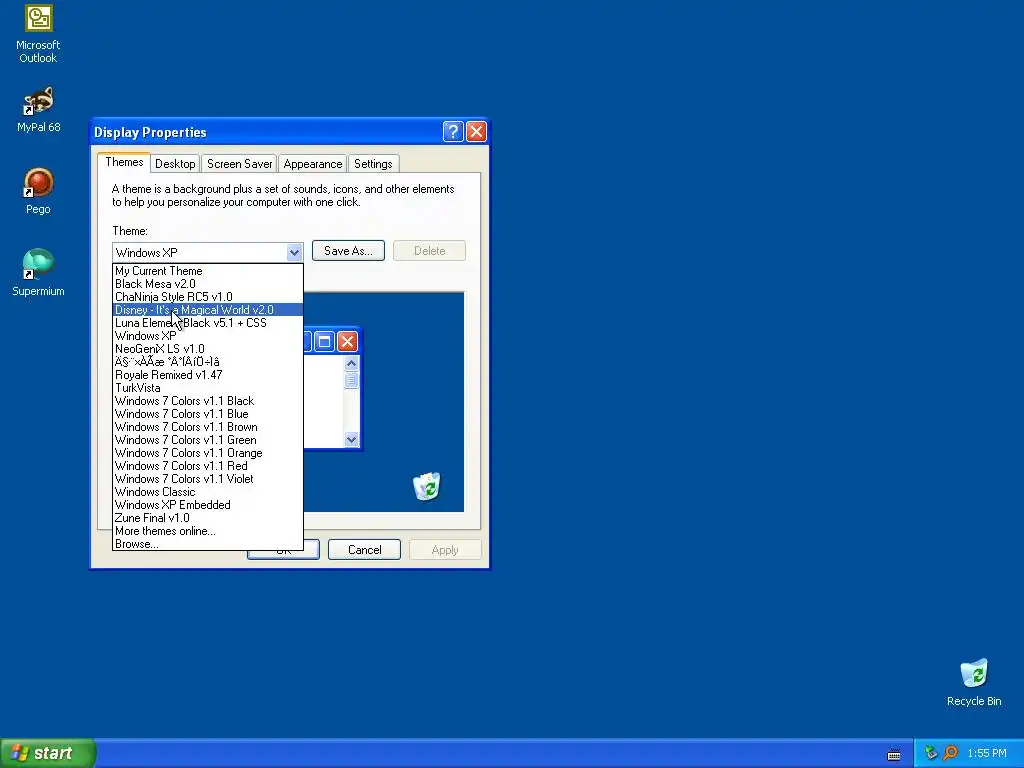Switch to the Settings tab

(x=373, y=164)
